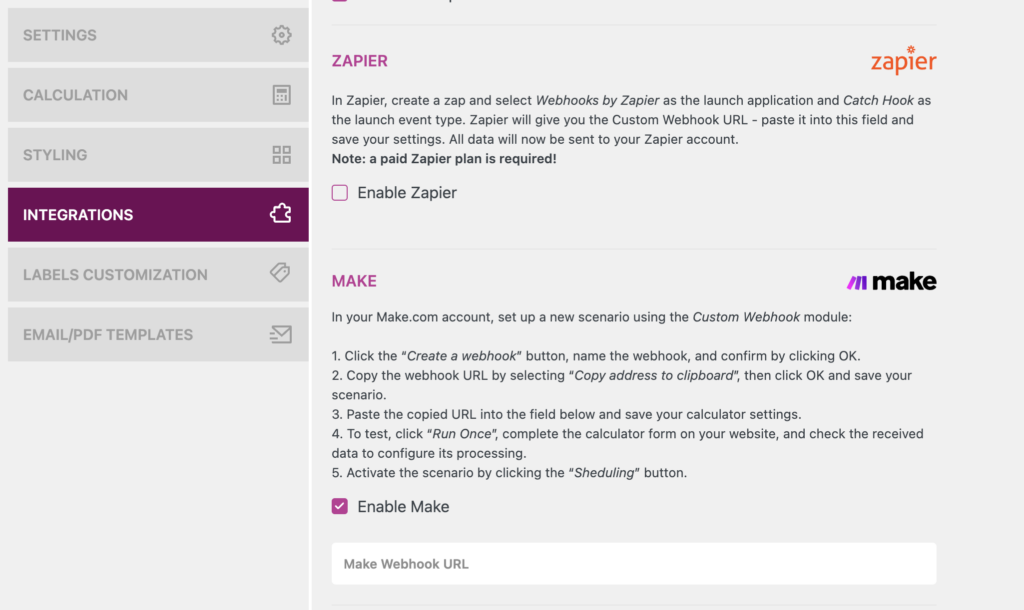Image resolution: width=1024 pixels, height=610 pixels.
Task: Click the gear icon on Settings tab
Action: (x=282, y=35)
